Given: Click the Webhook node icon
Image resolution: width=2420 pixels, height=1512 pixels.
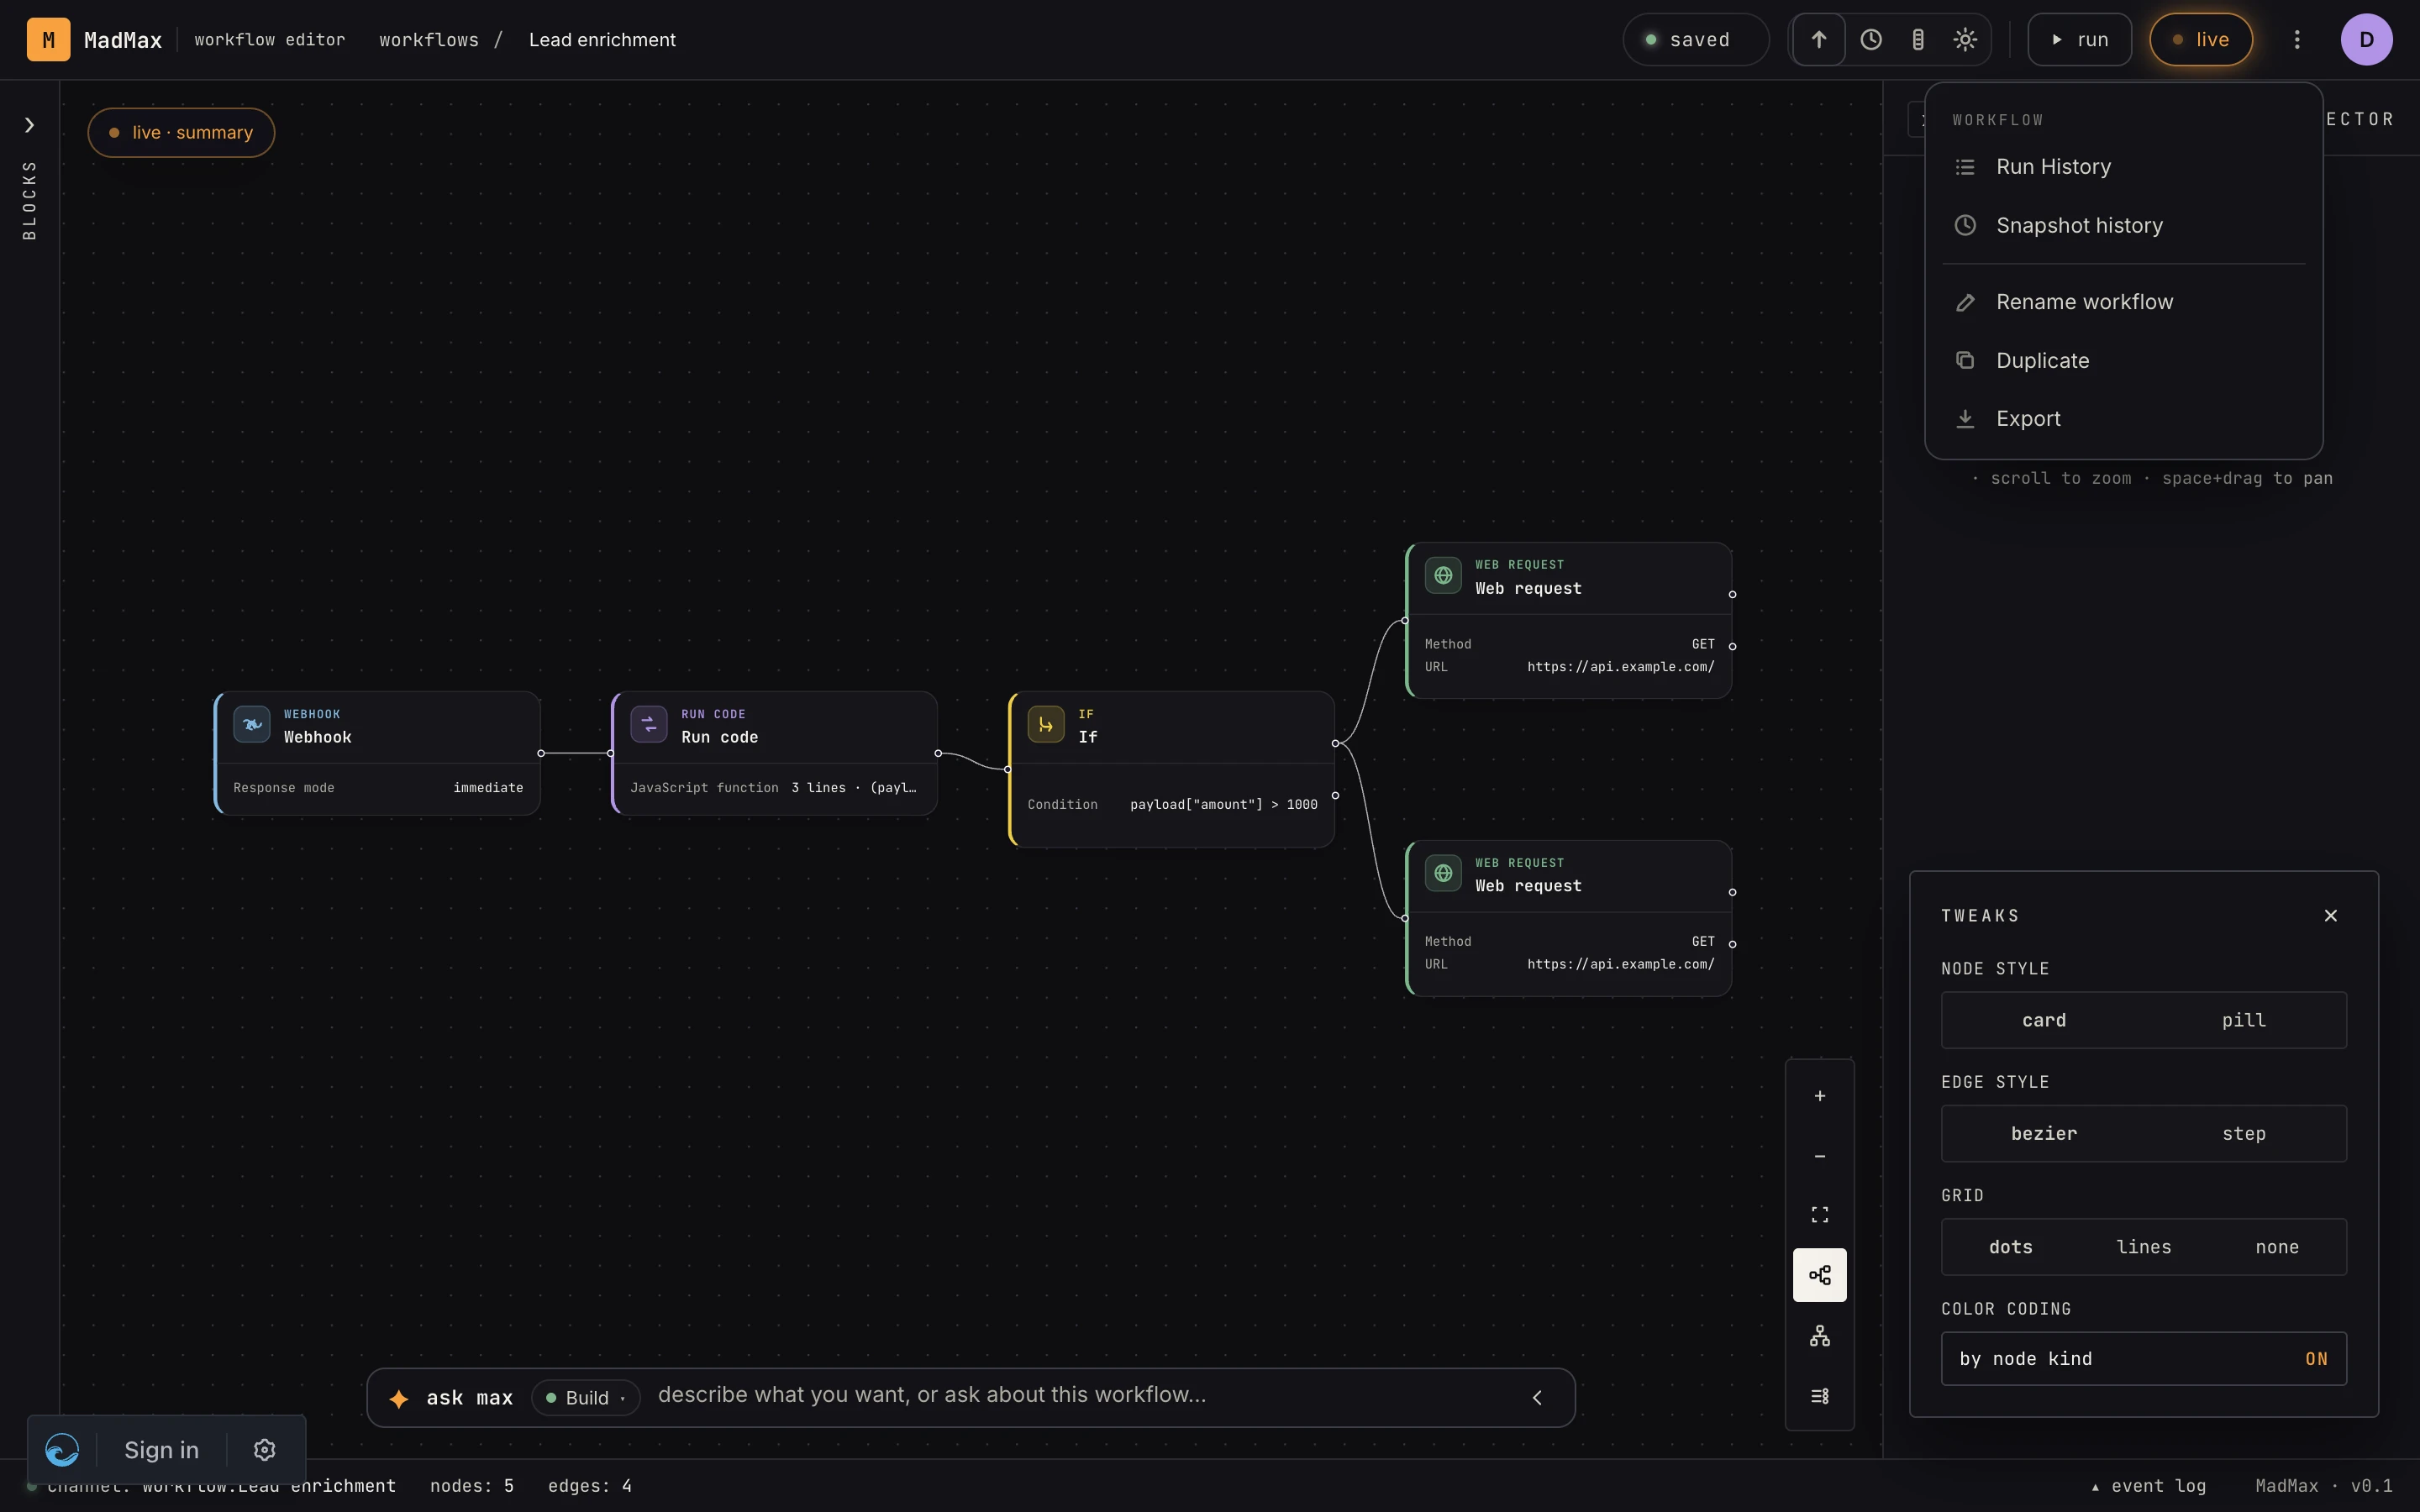Looking at the screenshot, I should tap(252, 724).
